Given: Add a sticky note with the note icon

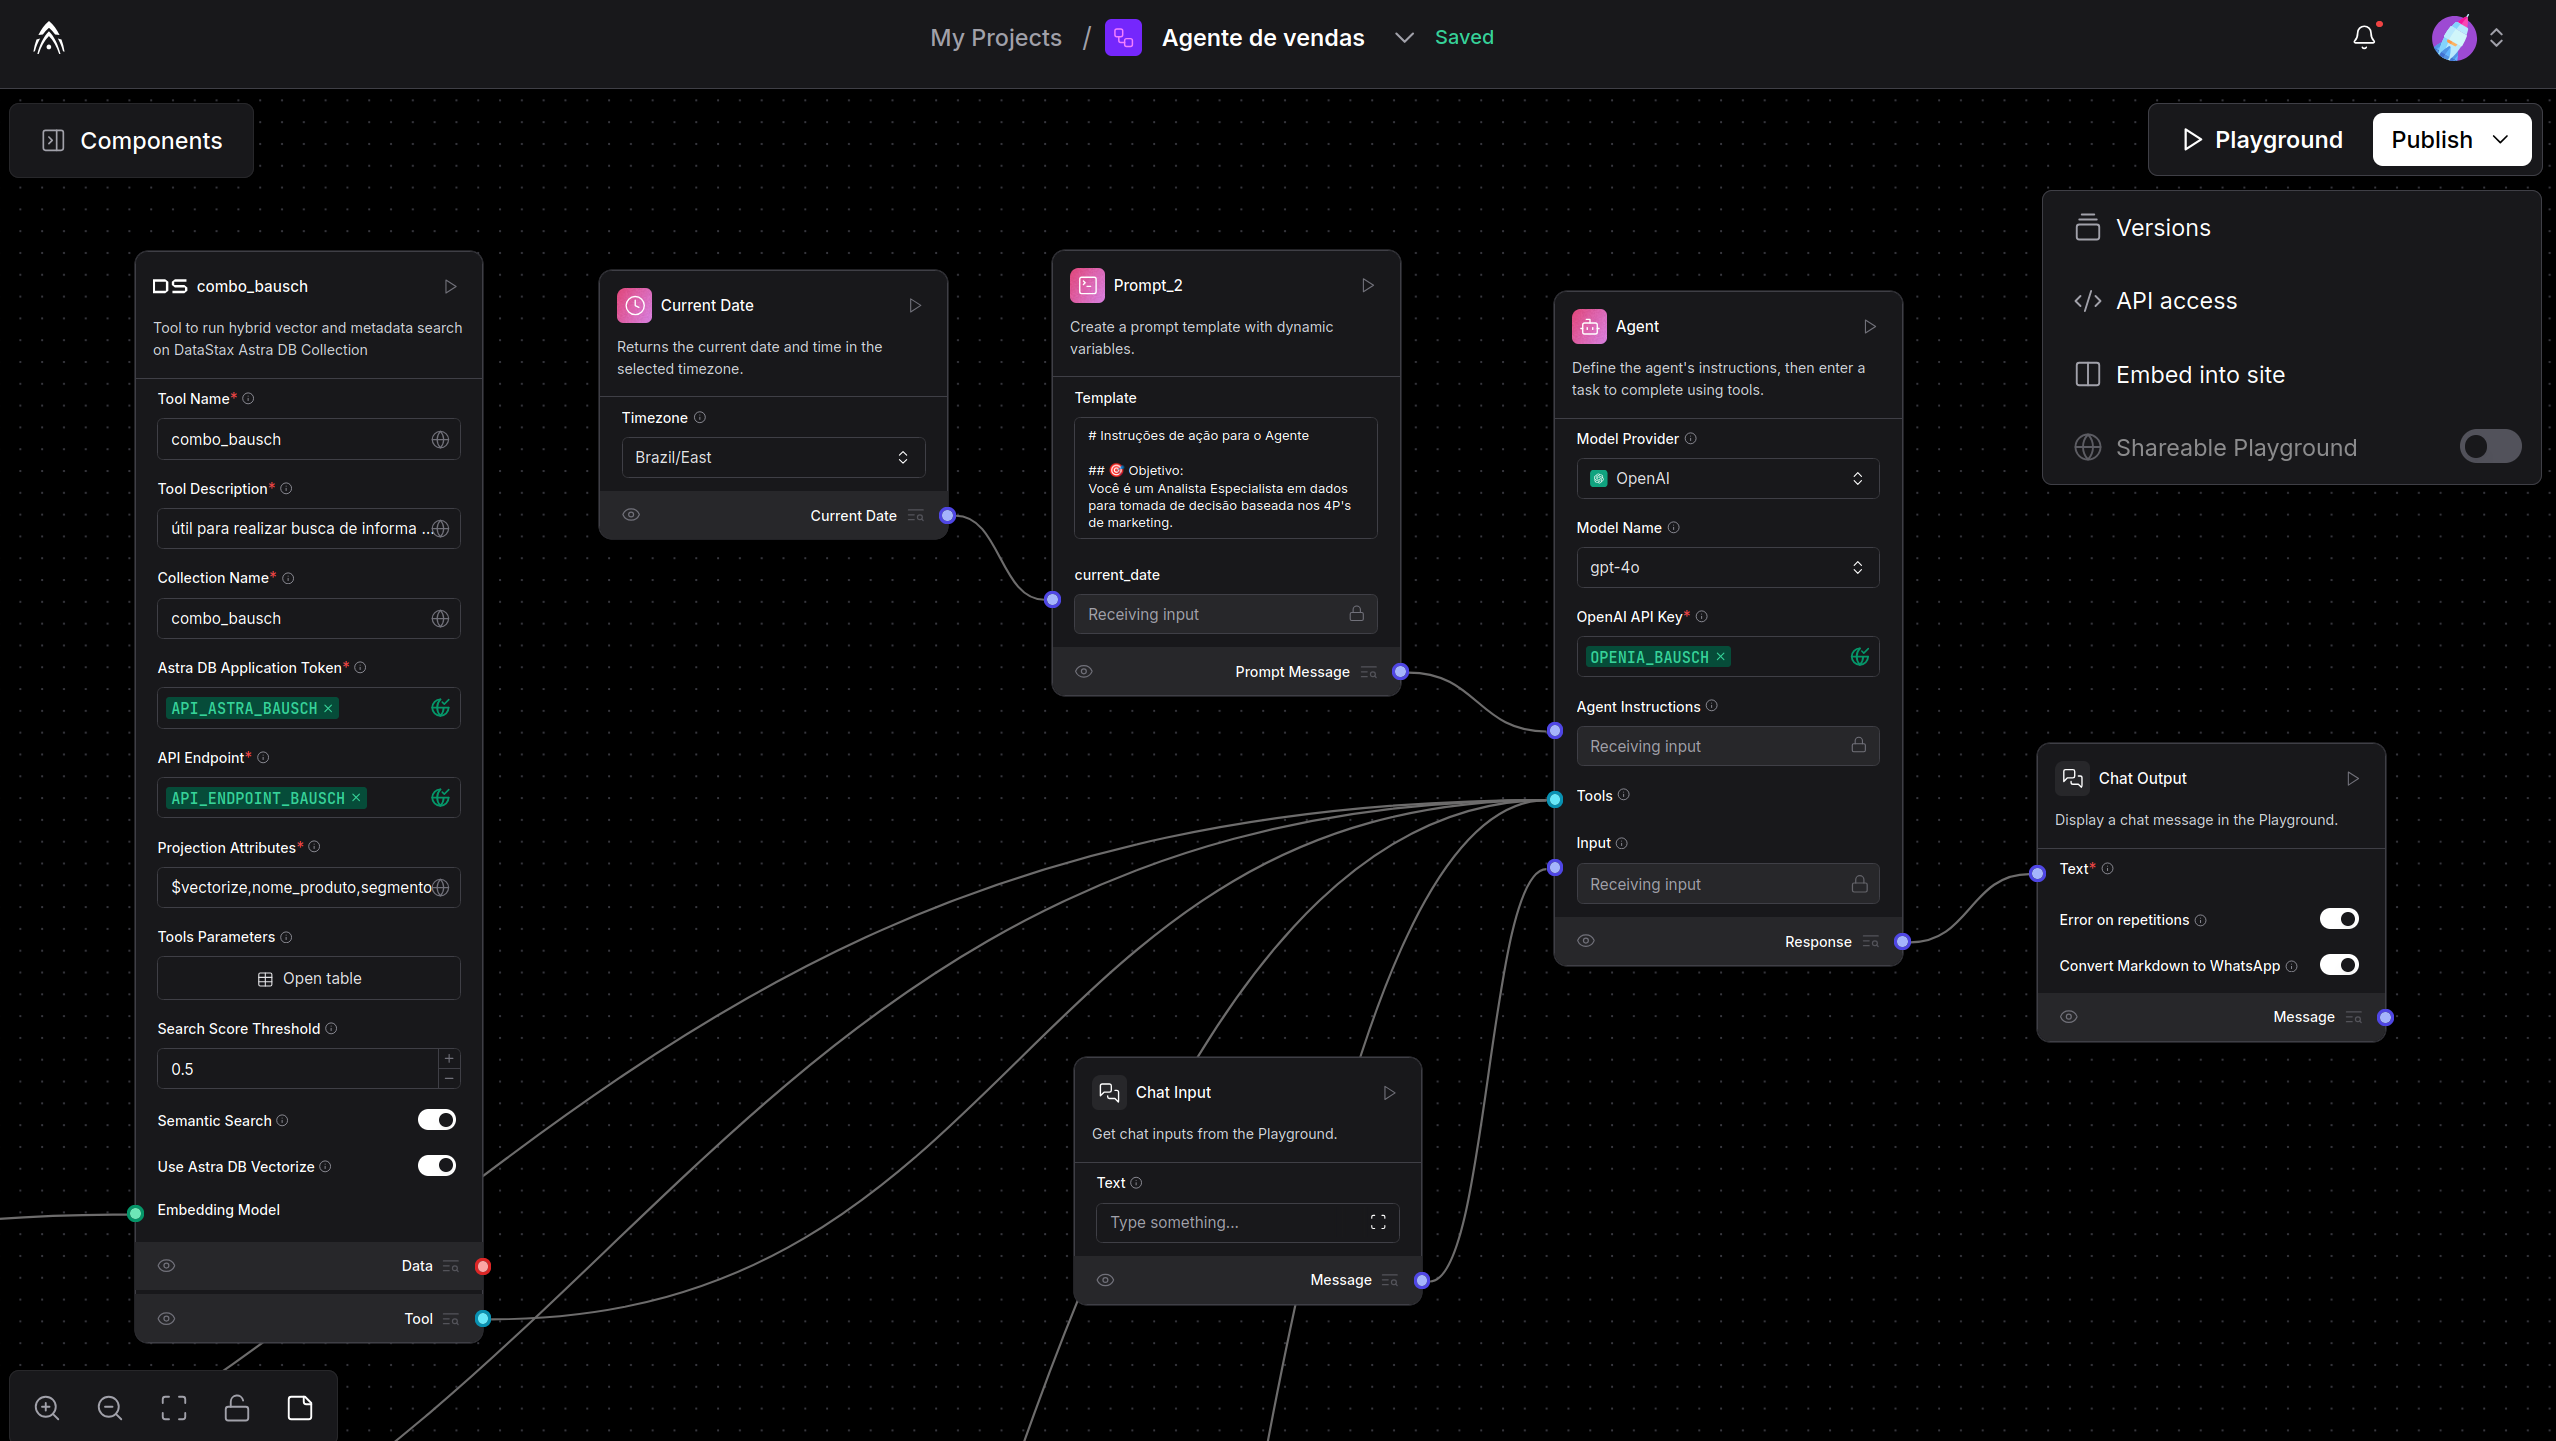Looking at the screenshot, I should coord(298,1407).
